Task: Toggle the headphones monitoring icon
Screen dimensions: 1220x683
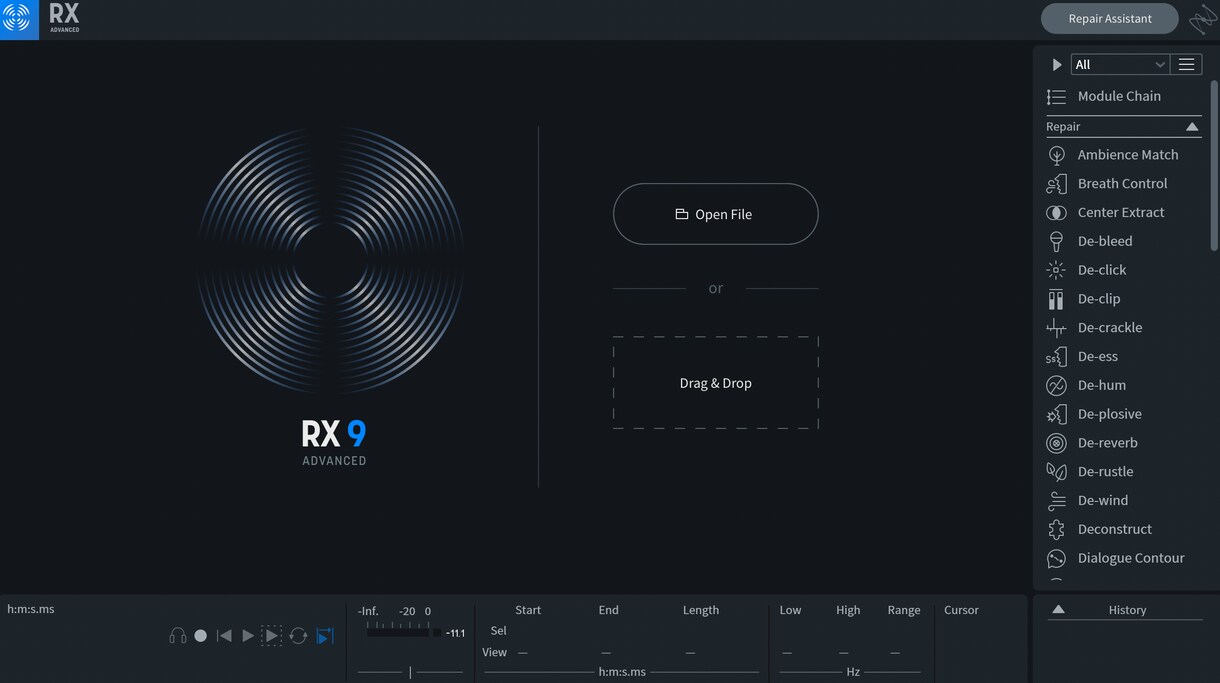Action: [178, 636]
